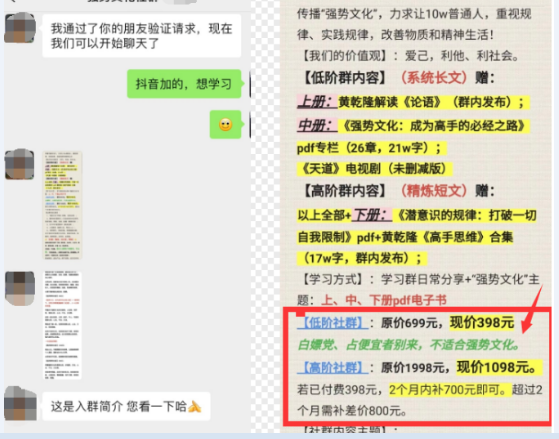
Task: Click the pink highlighted 下册: label
Action: click(x=372, y=215)
